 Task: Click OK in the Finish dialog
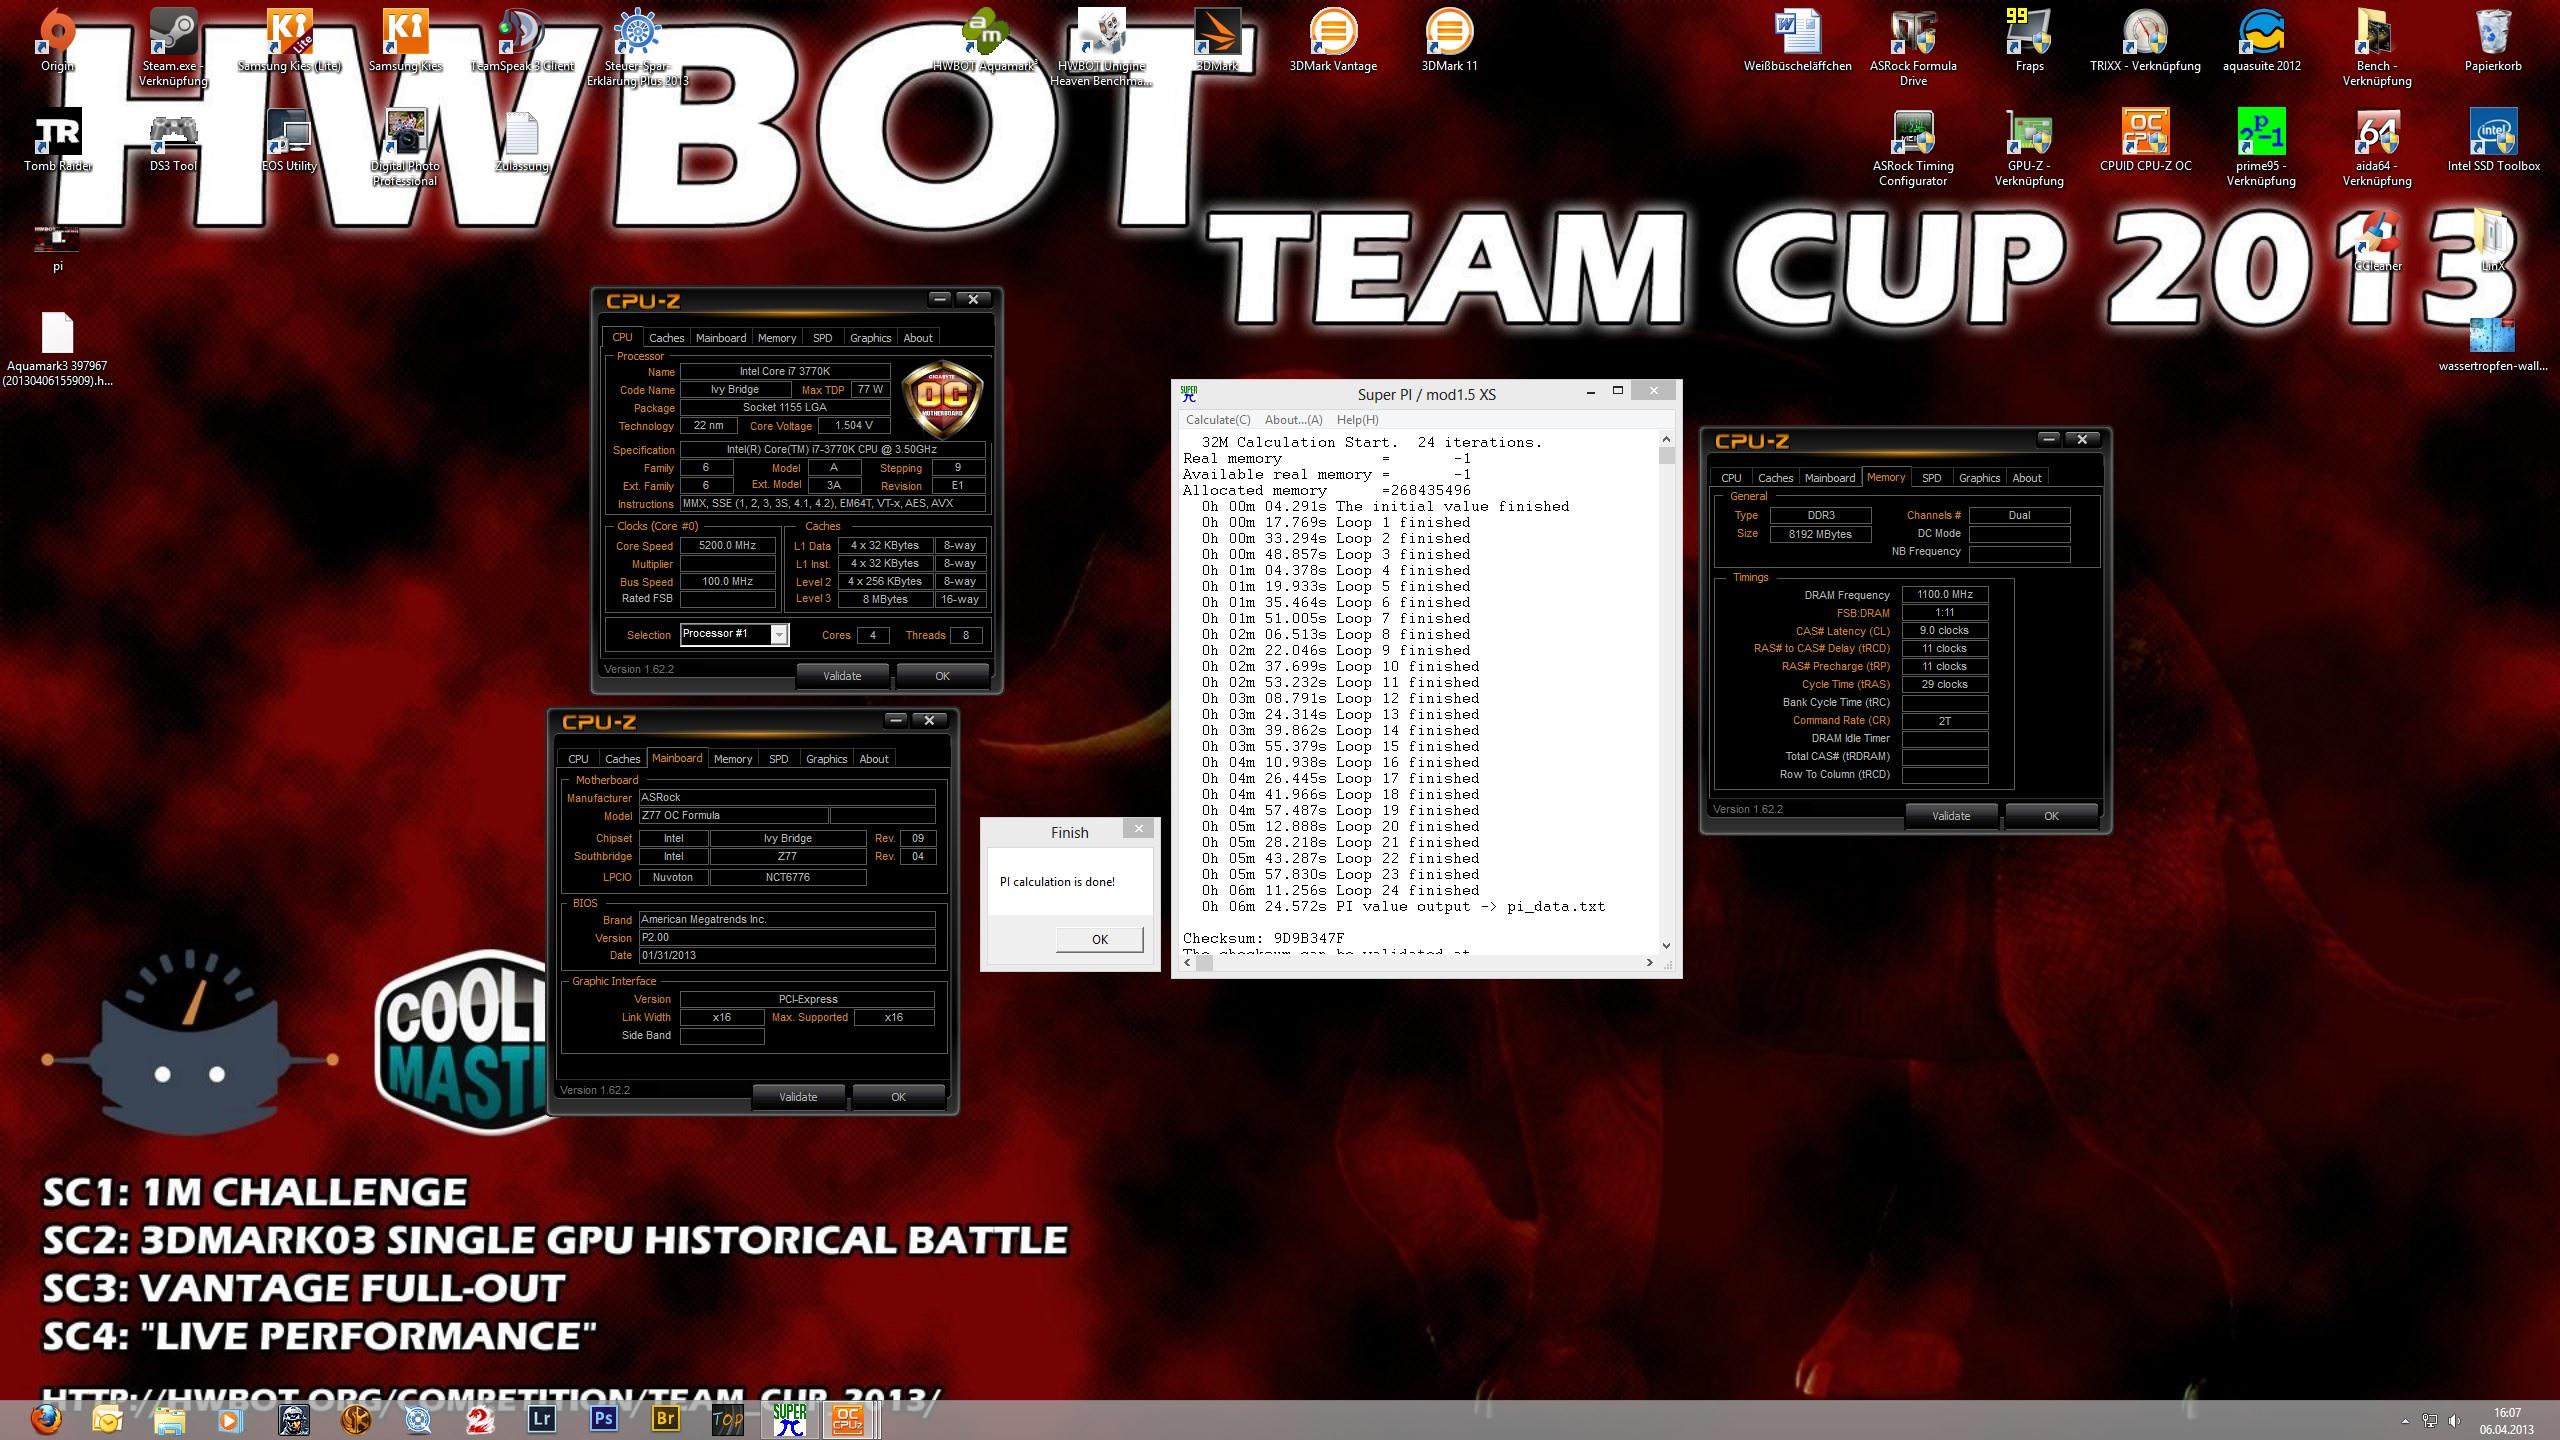[x=1100, y=939]
